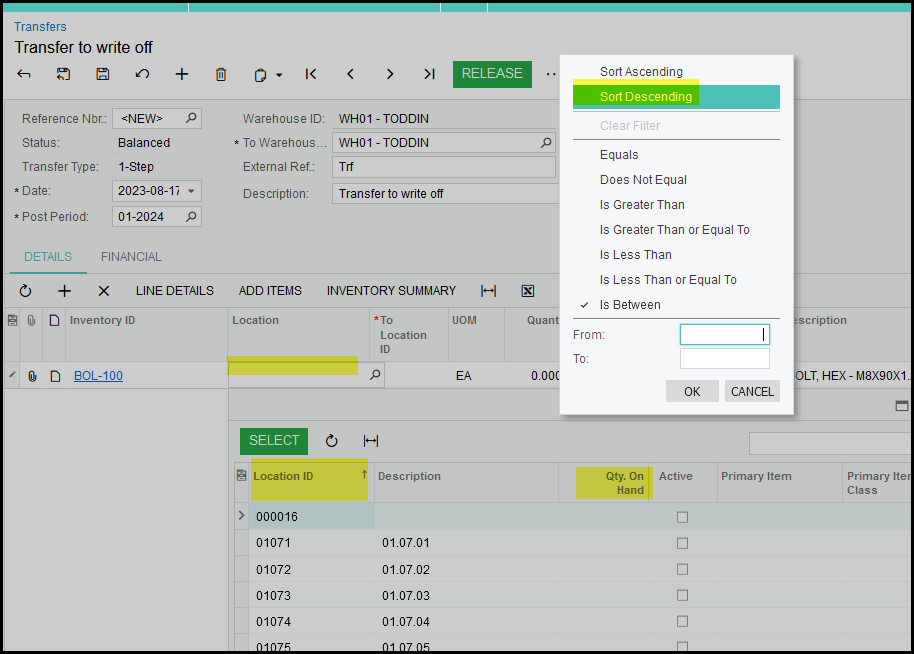Open the BOL-100 inventory link
Viewport: 914px width, 654px height.
click(x=98, y=376)
